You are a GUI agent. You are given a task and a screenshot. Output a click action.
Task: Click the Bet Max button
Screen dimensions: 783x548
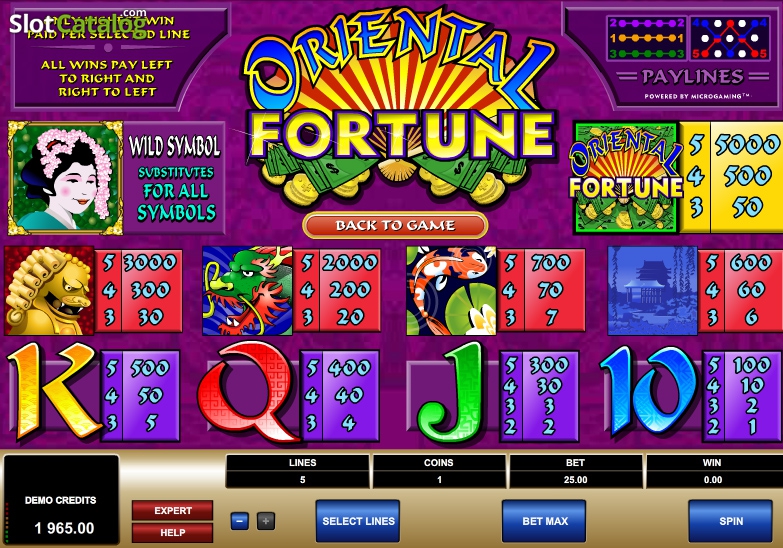544,521
